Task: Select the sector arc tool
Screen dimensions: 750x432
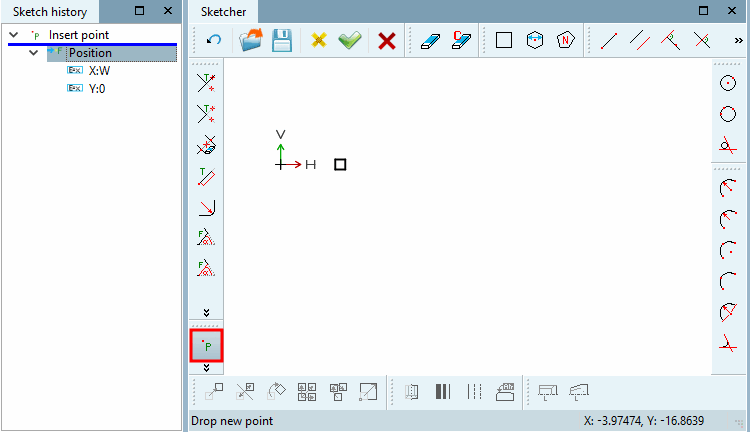Action: 728,312
